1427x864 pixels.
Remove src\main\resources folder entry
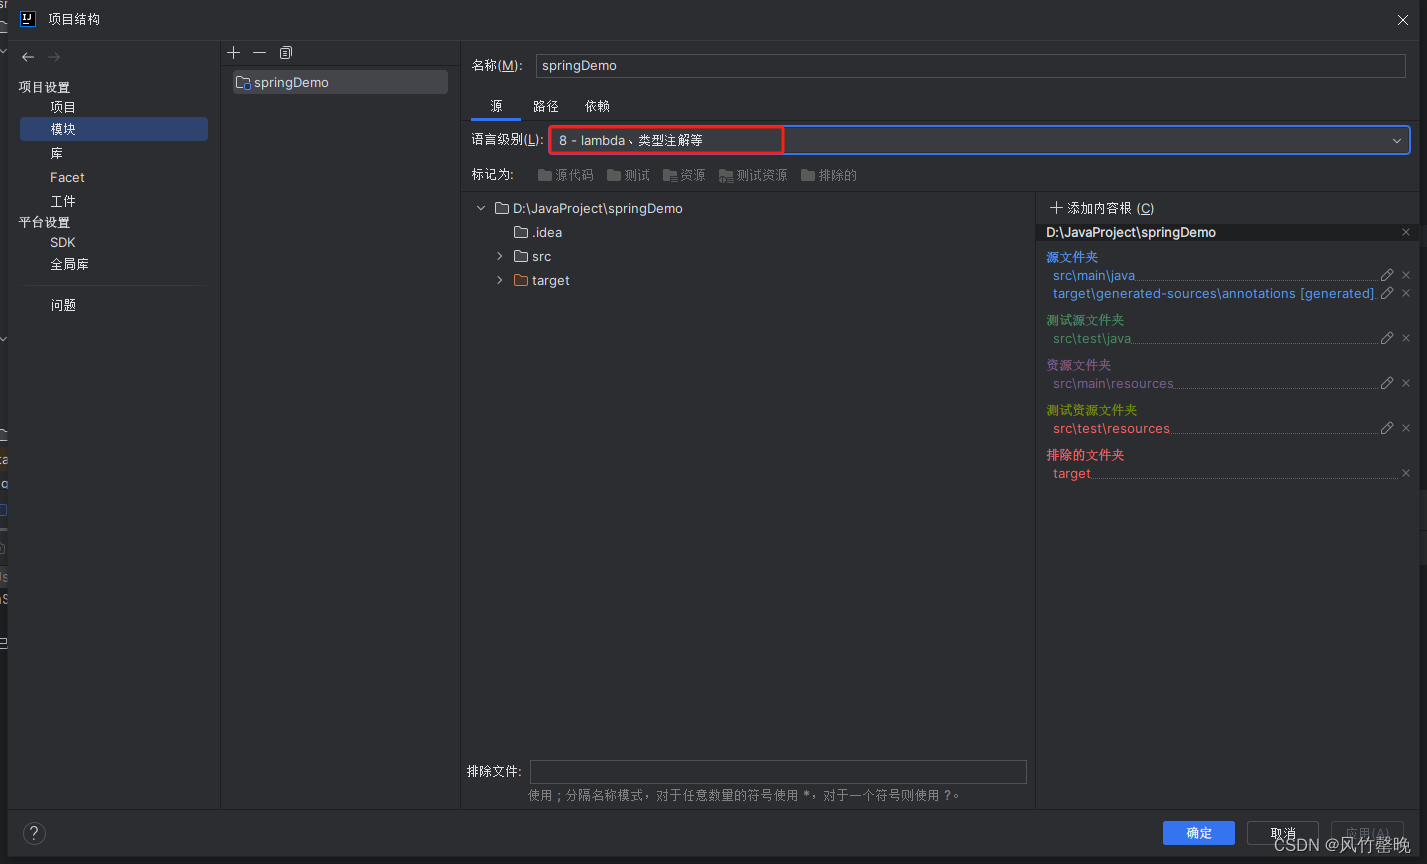1406,383
